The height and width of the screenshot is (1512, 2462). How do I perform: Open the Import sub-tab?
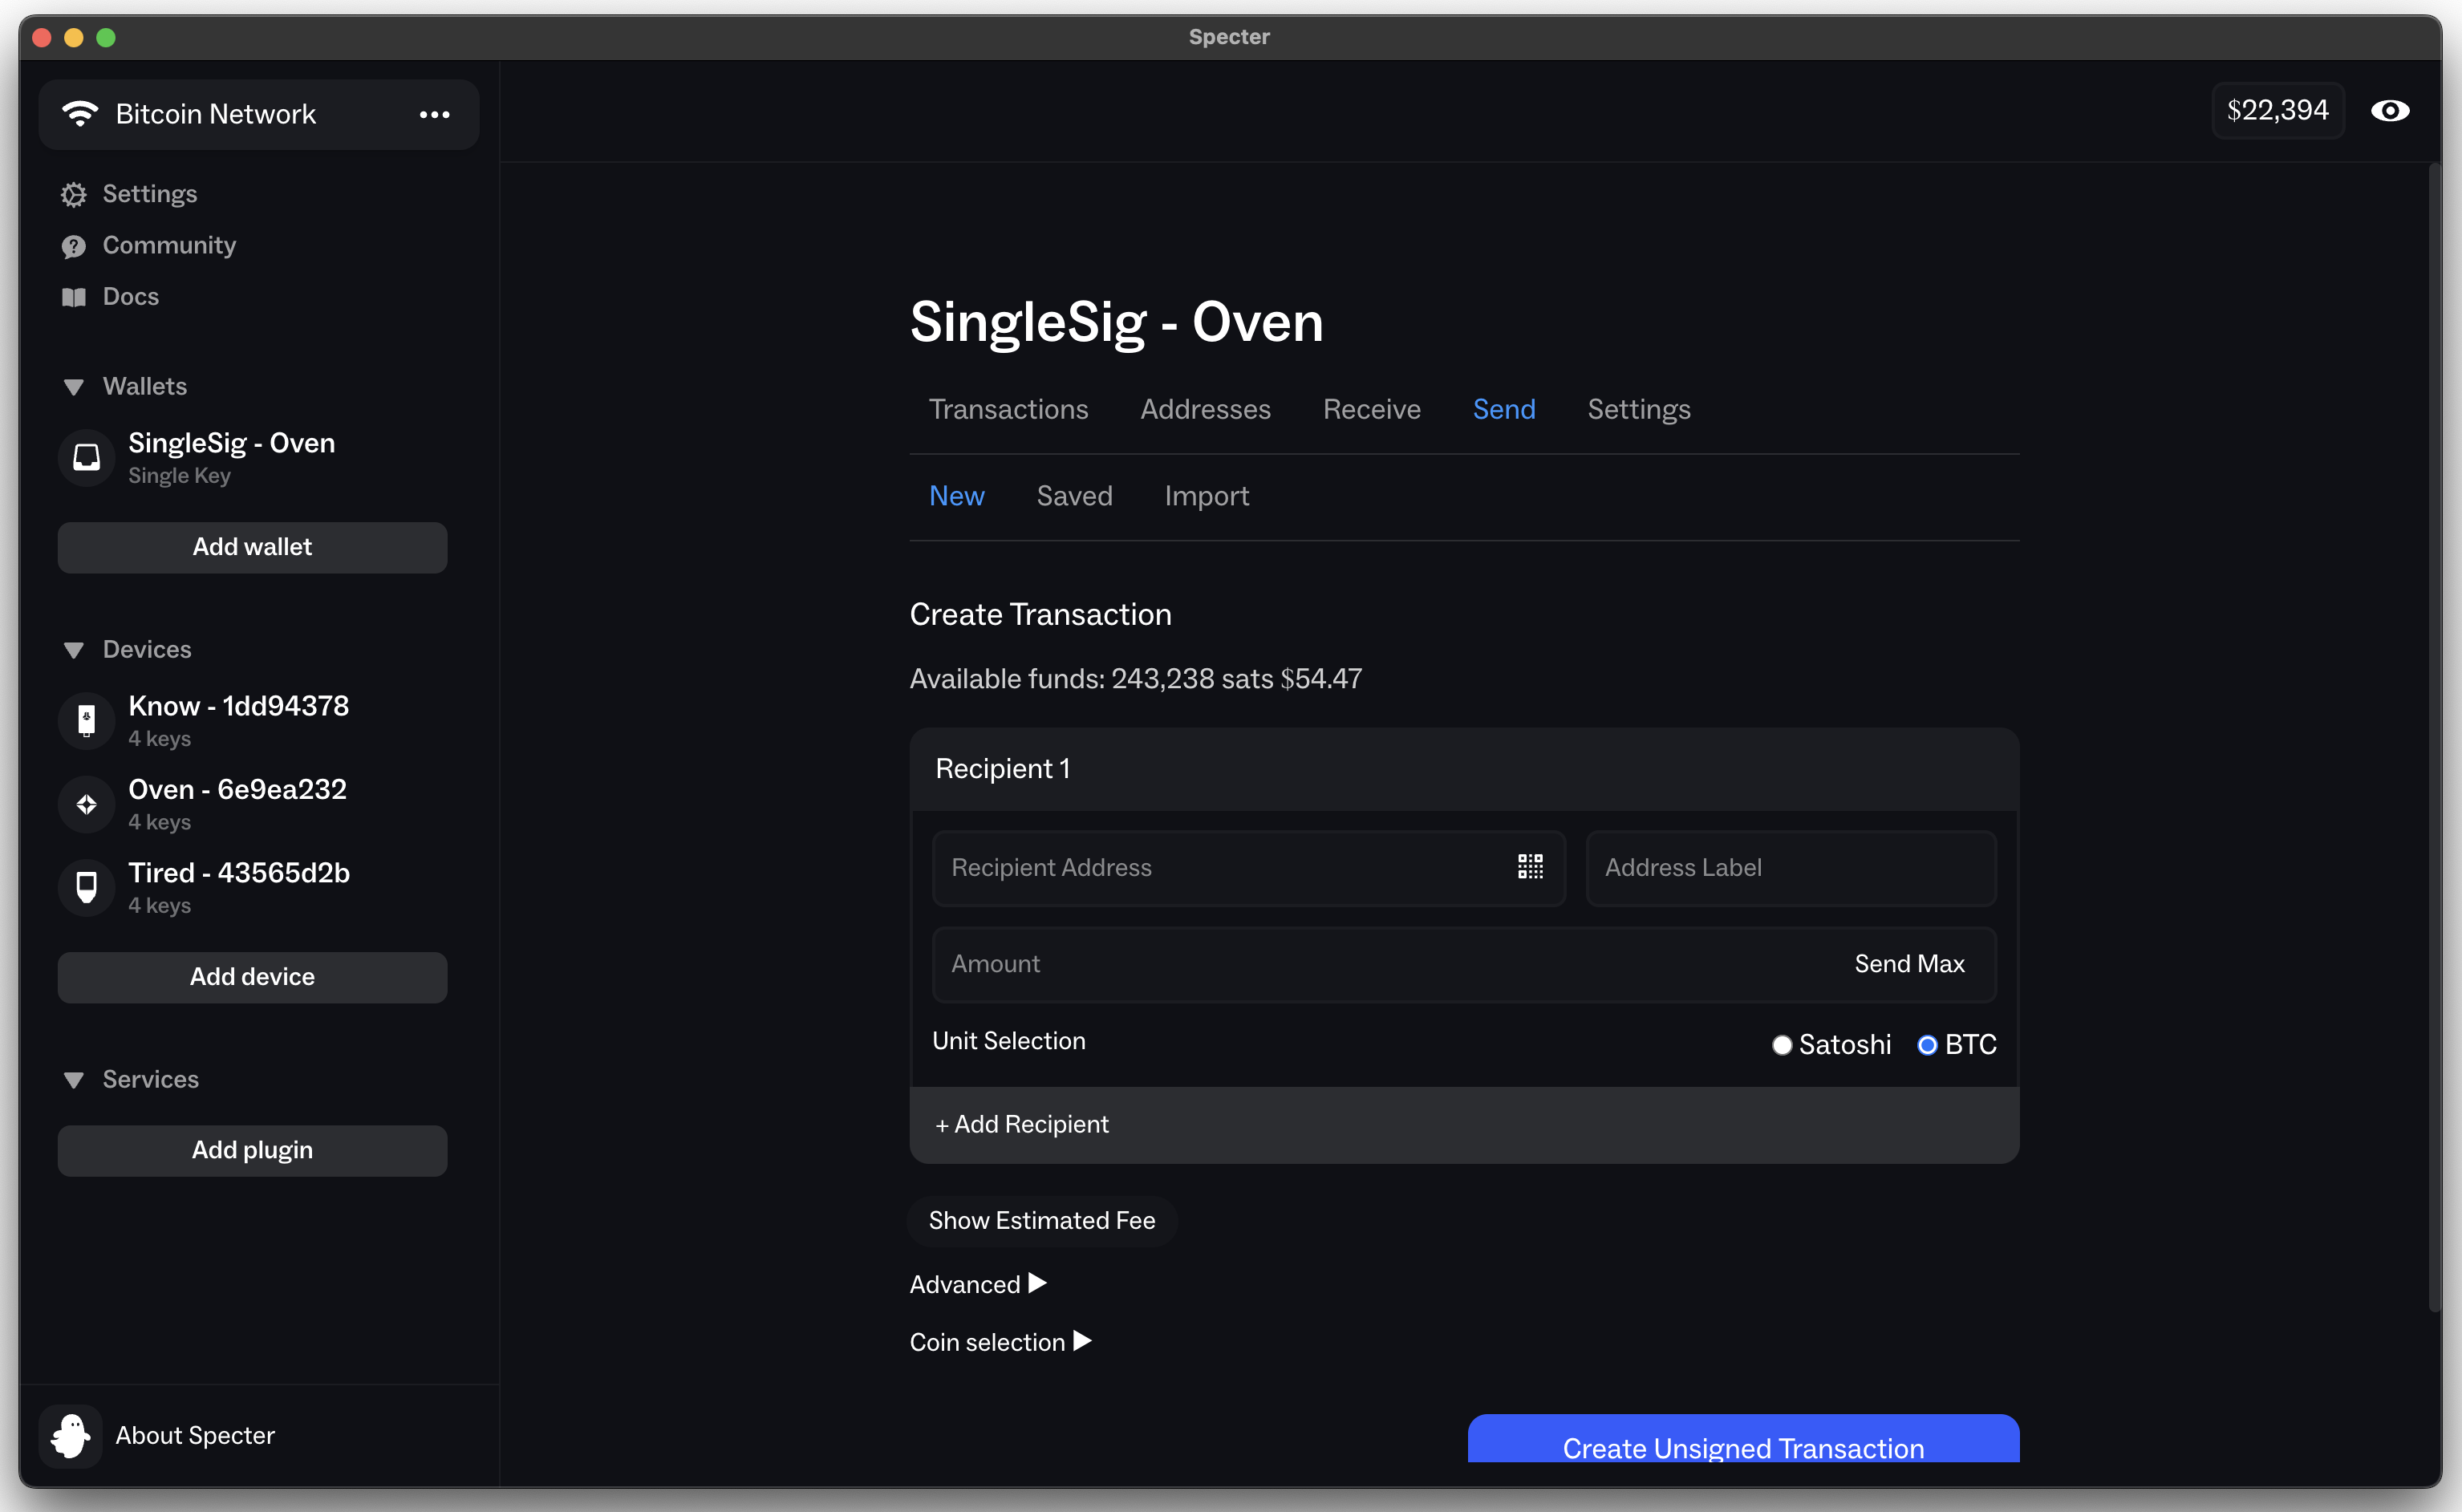1206,496
